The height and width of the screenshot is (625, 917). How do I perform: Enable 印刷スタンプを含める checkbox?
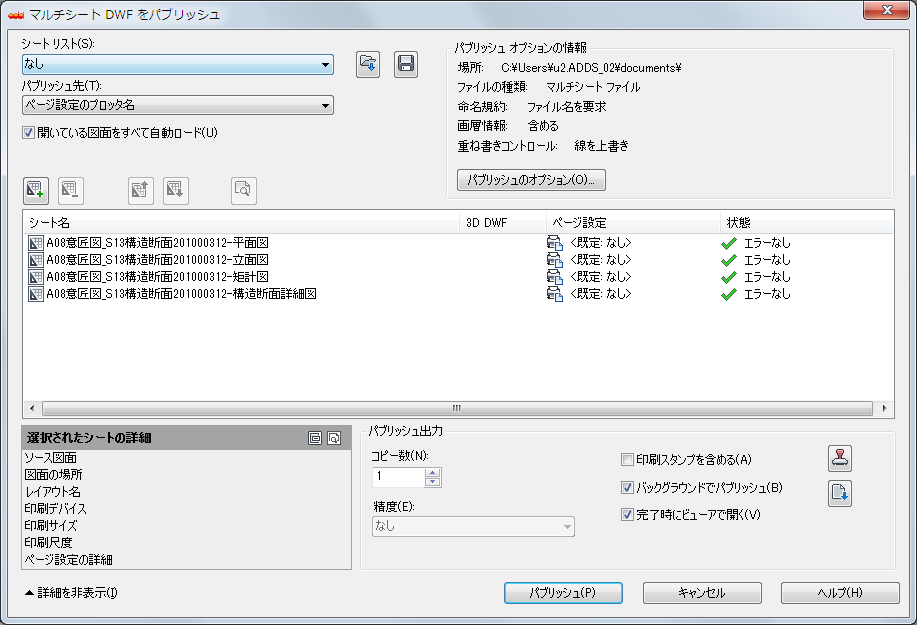627,460
